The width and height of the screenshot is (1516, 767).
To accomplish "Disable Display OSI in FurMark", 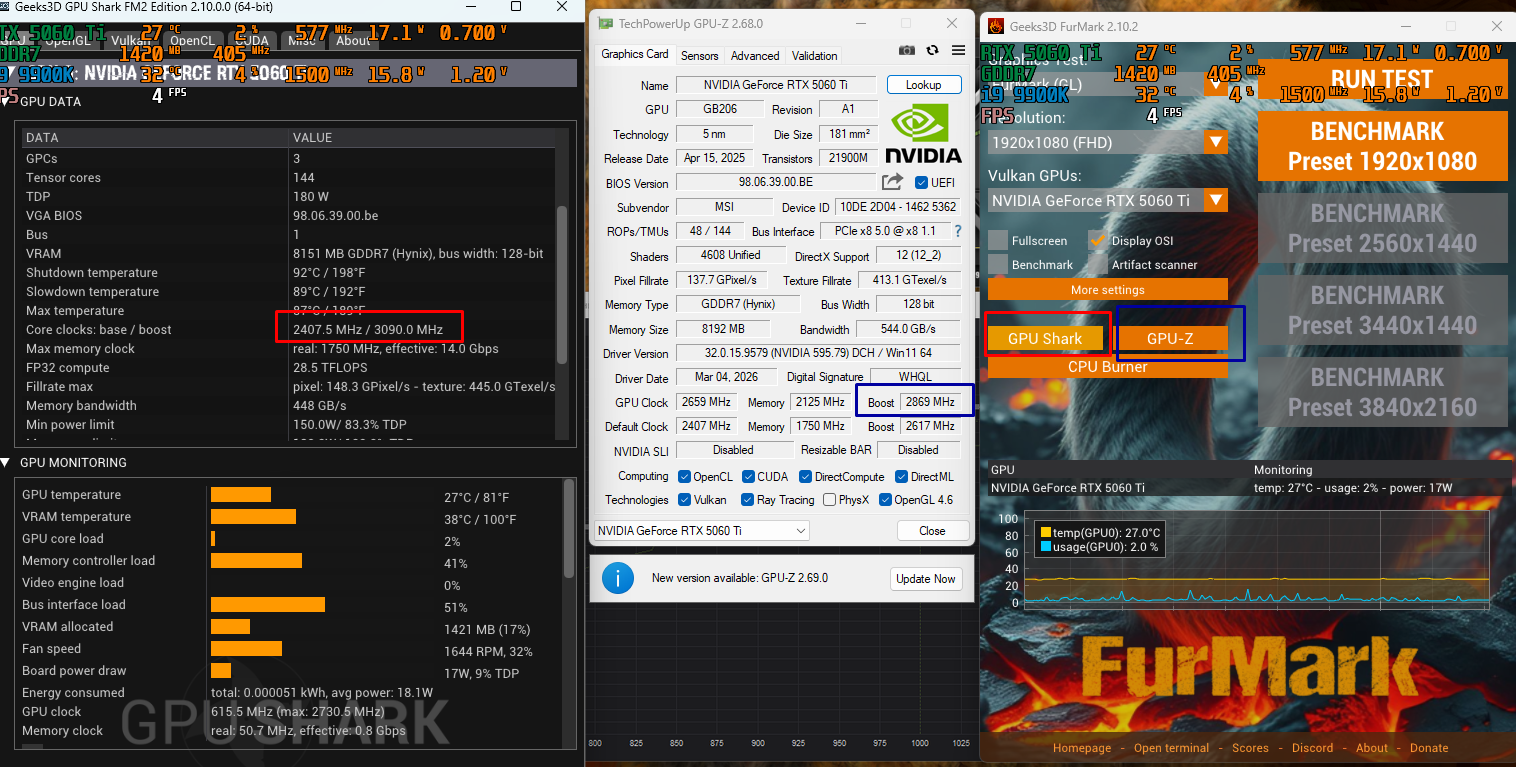I will click(x=1097, y=240).
